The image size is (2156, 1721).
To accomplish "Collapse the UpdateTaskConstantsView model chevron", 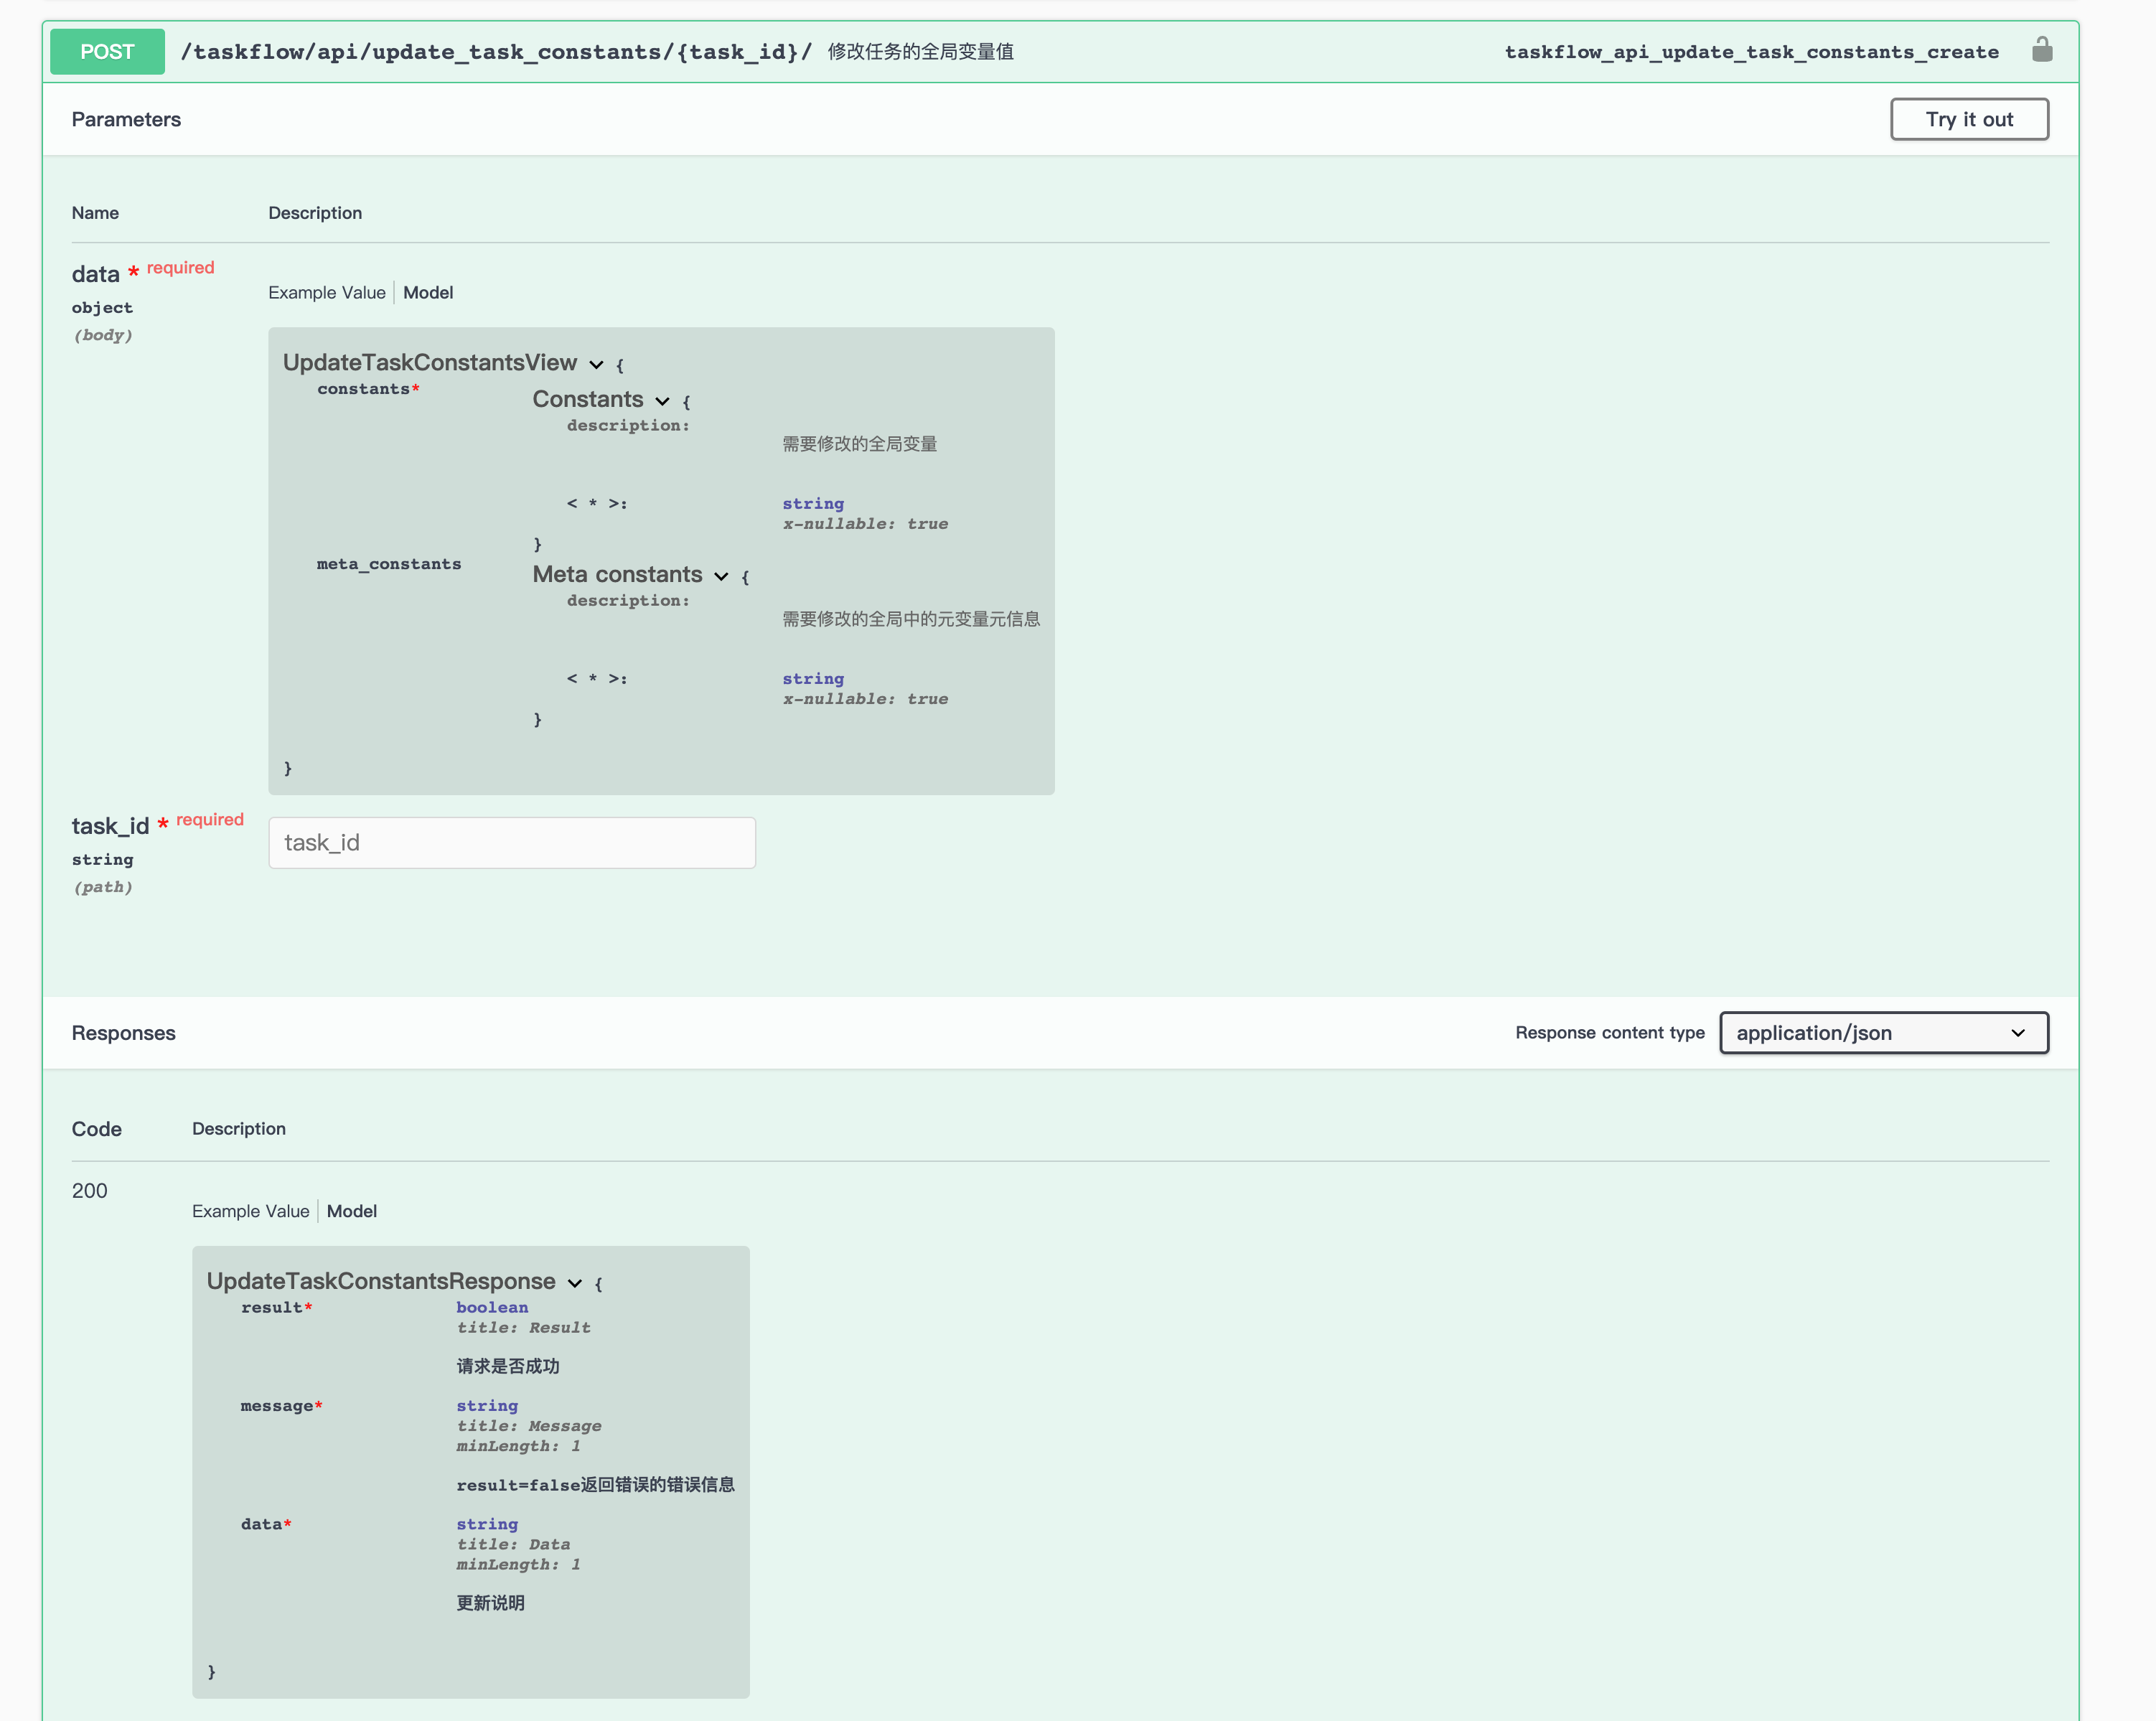I will pyautogui.click(x=596, y=365).
